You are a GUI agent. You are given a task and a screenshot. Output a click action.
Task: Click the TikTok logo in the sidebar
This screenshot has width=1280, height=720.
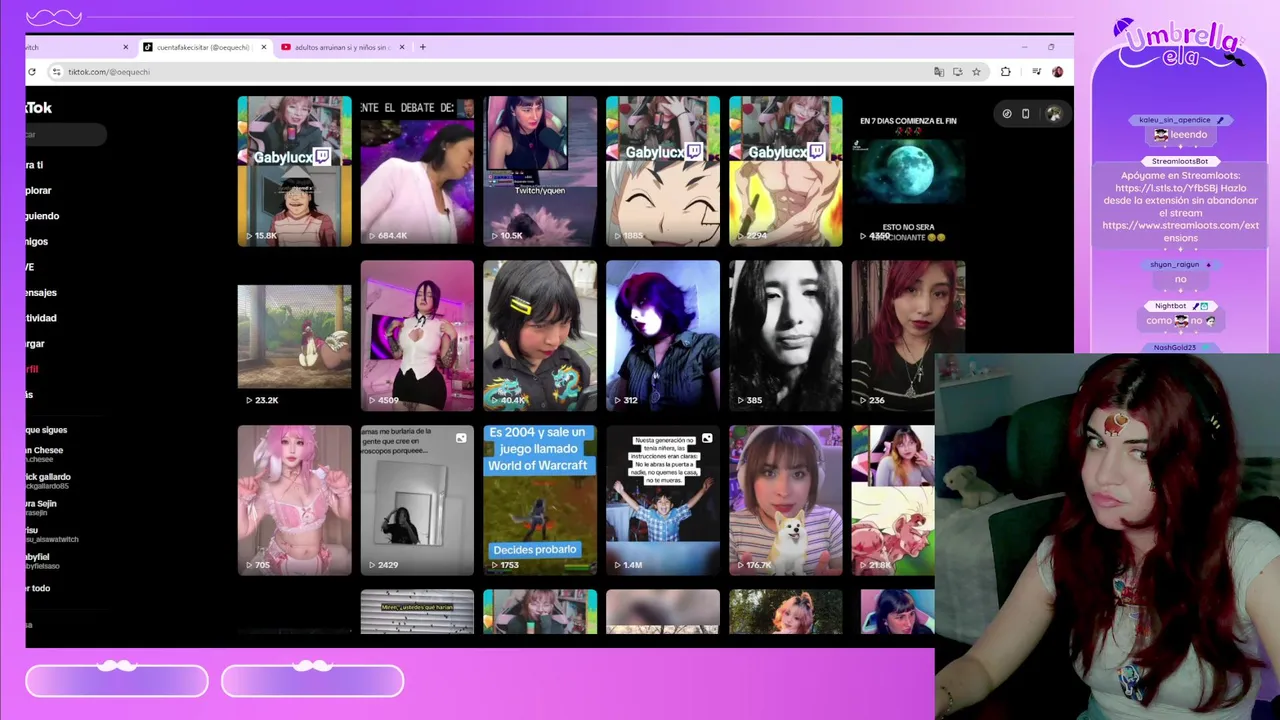(39, 107)
